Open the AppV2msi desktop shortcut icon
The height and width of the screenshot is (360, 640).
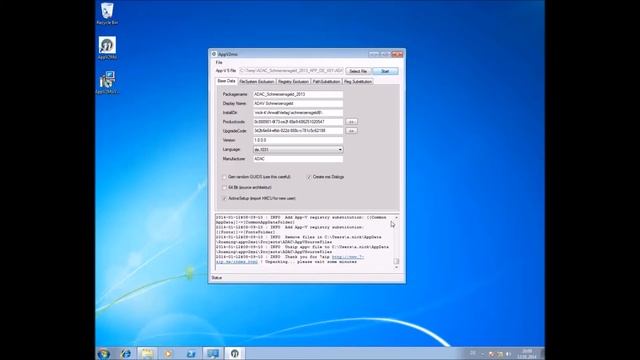[107, 48]
